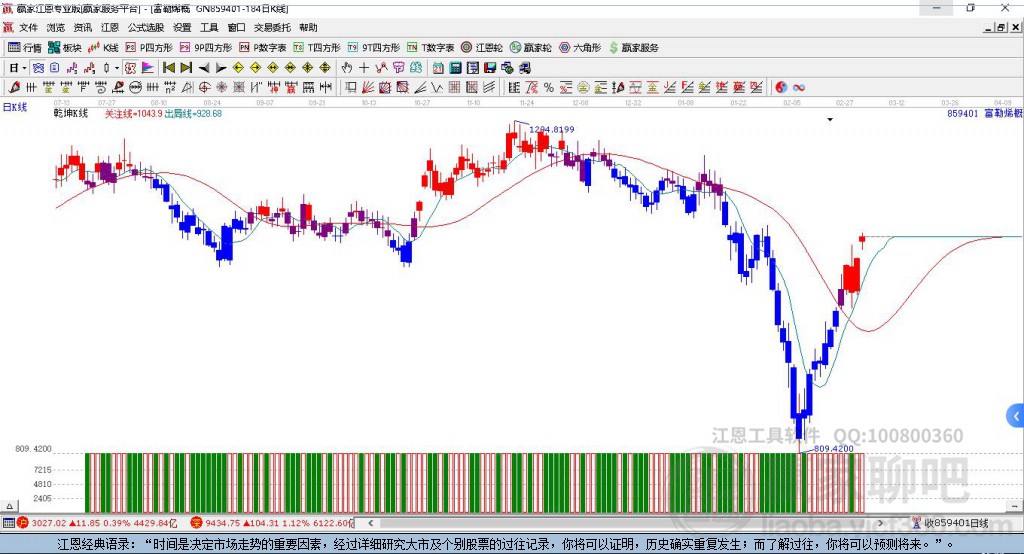Click the red snowflake radial lines icon

(221, 87)
